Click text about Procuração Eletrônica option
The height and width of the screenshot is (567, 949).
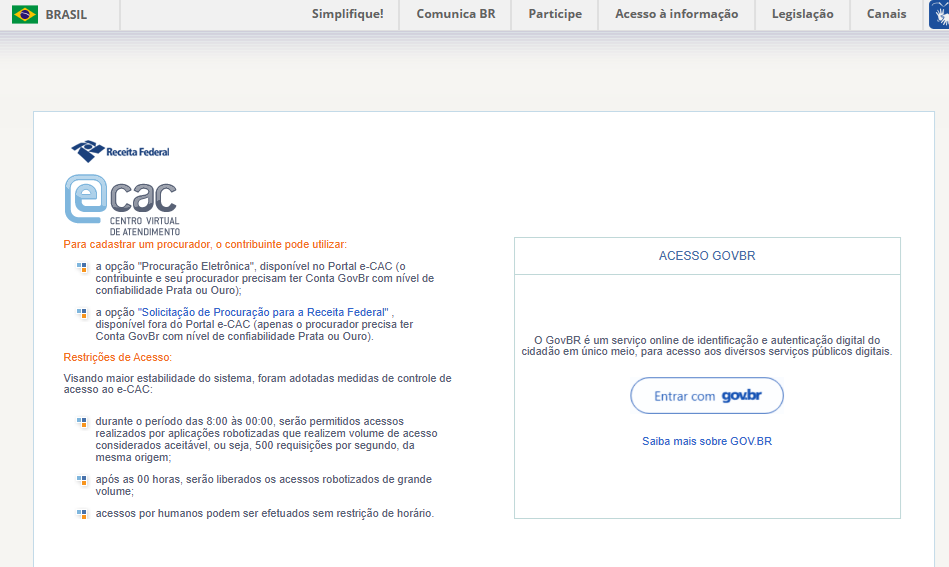264,278
